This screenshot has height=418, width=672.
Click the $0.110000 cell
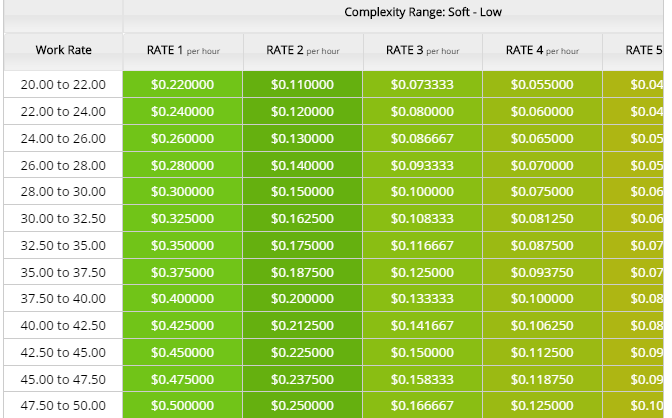click(x=303, y=84)
